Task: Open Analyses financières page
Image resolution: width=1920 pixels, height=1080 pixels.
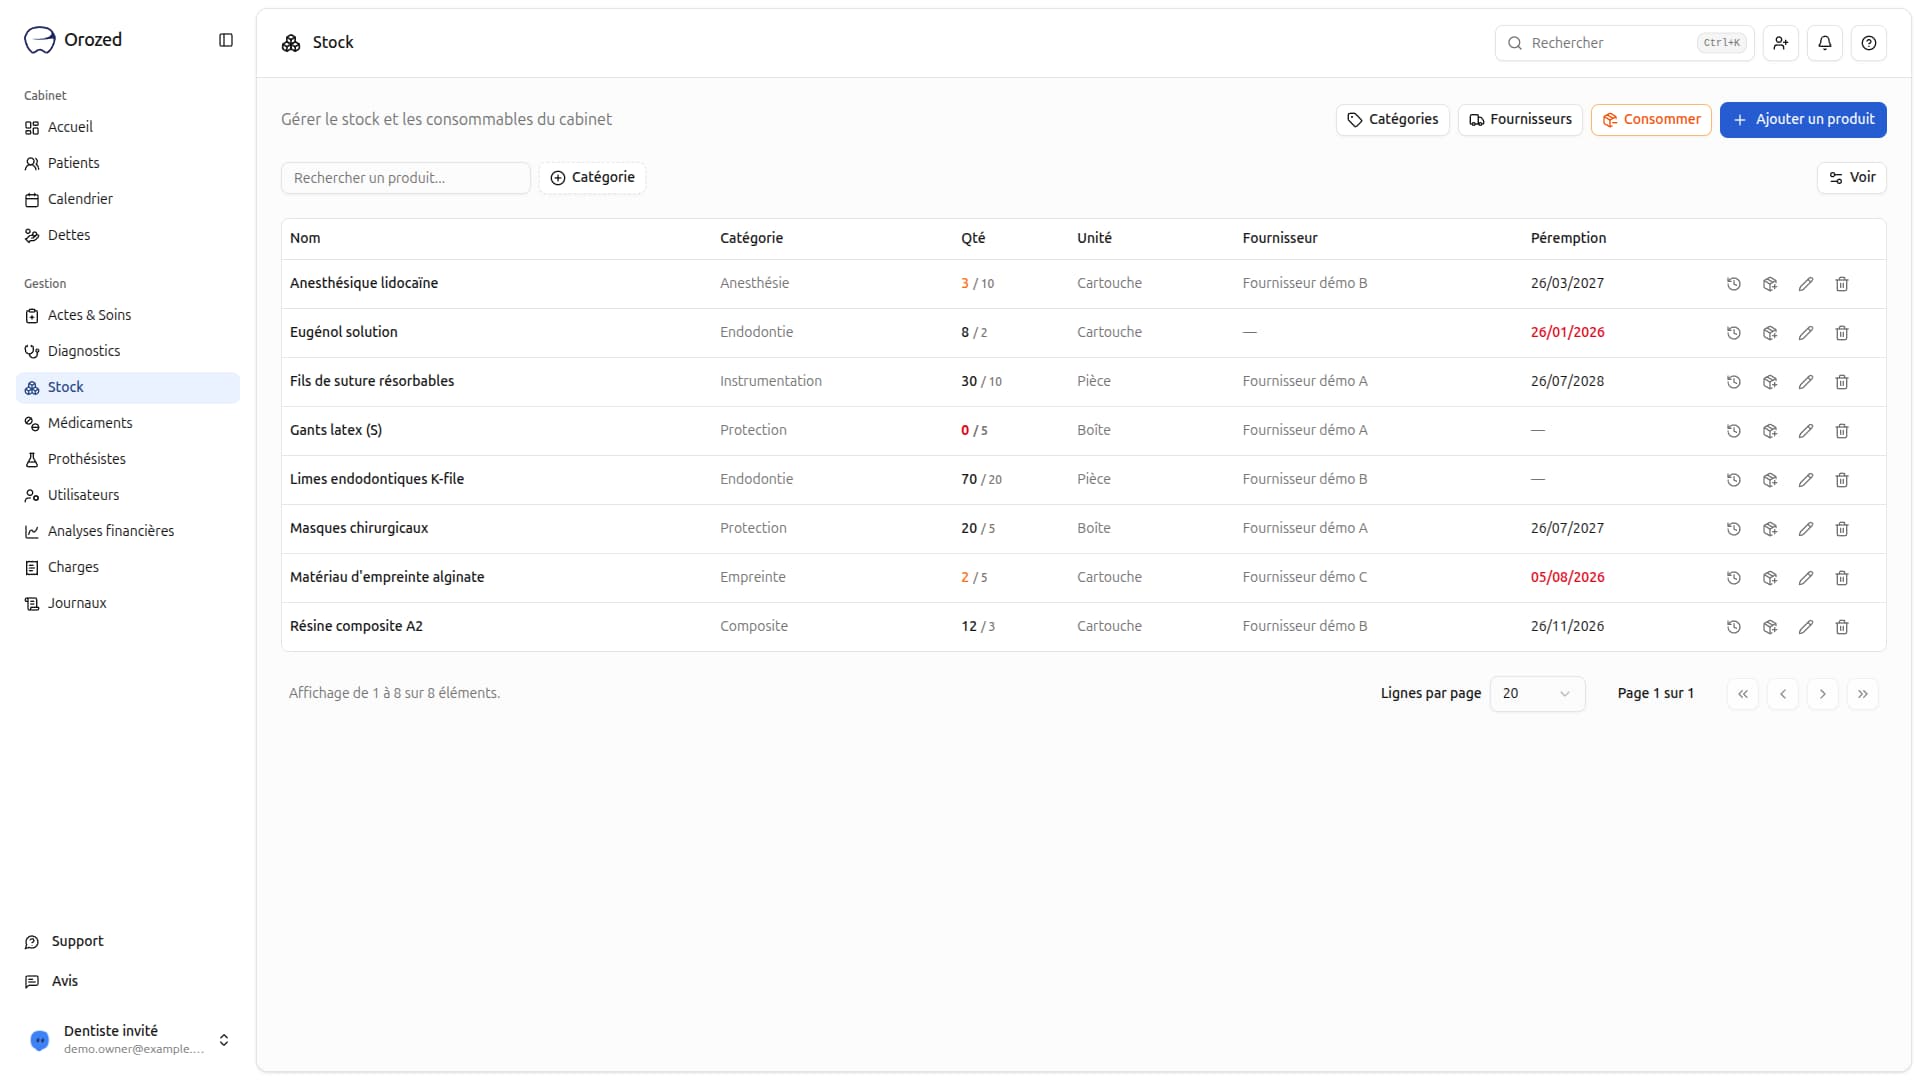Action: click(128, 531)
